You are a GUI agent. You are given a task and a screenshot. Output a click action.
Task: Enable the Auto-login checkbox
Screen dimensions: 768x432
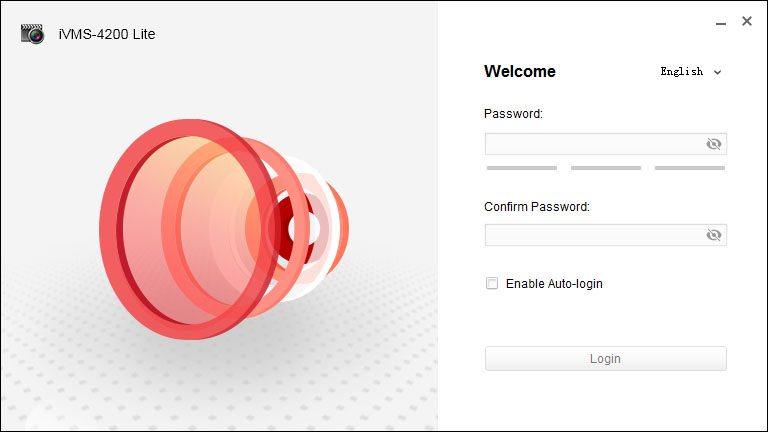coord(492,283)
